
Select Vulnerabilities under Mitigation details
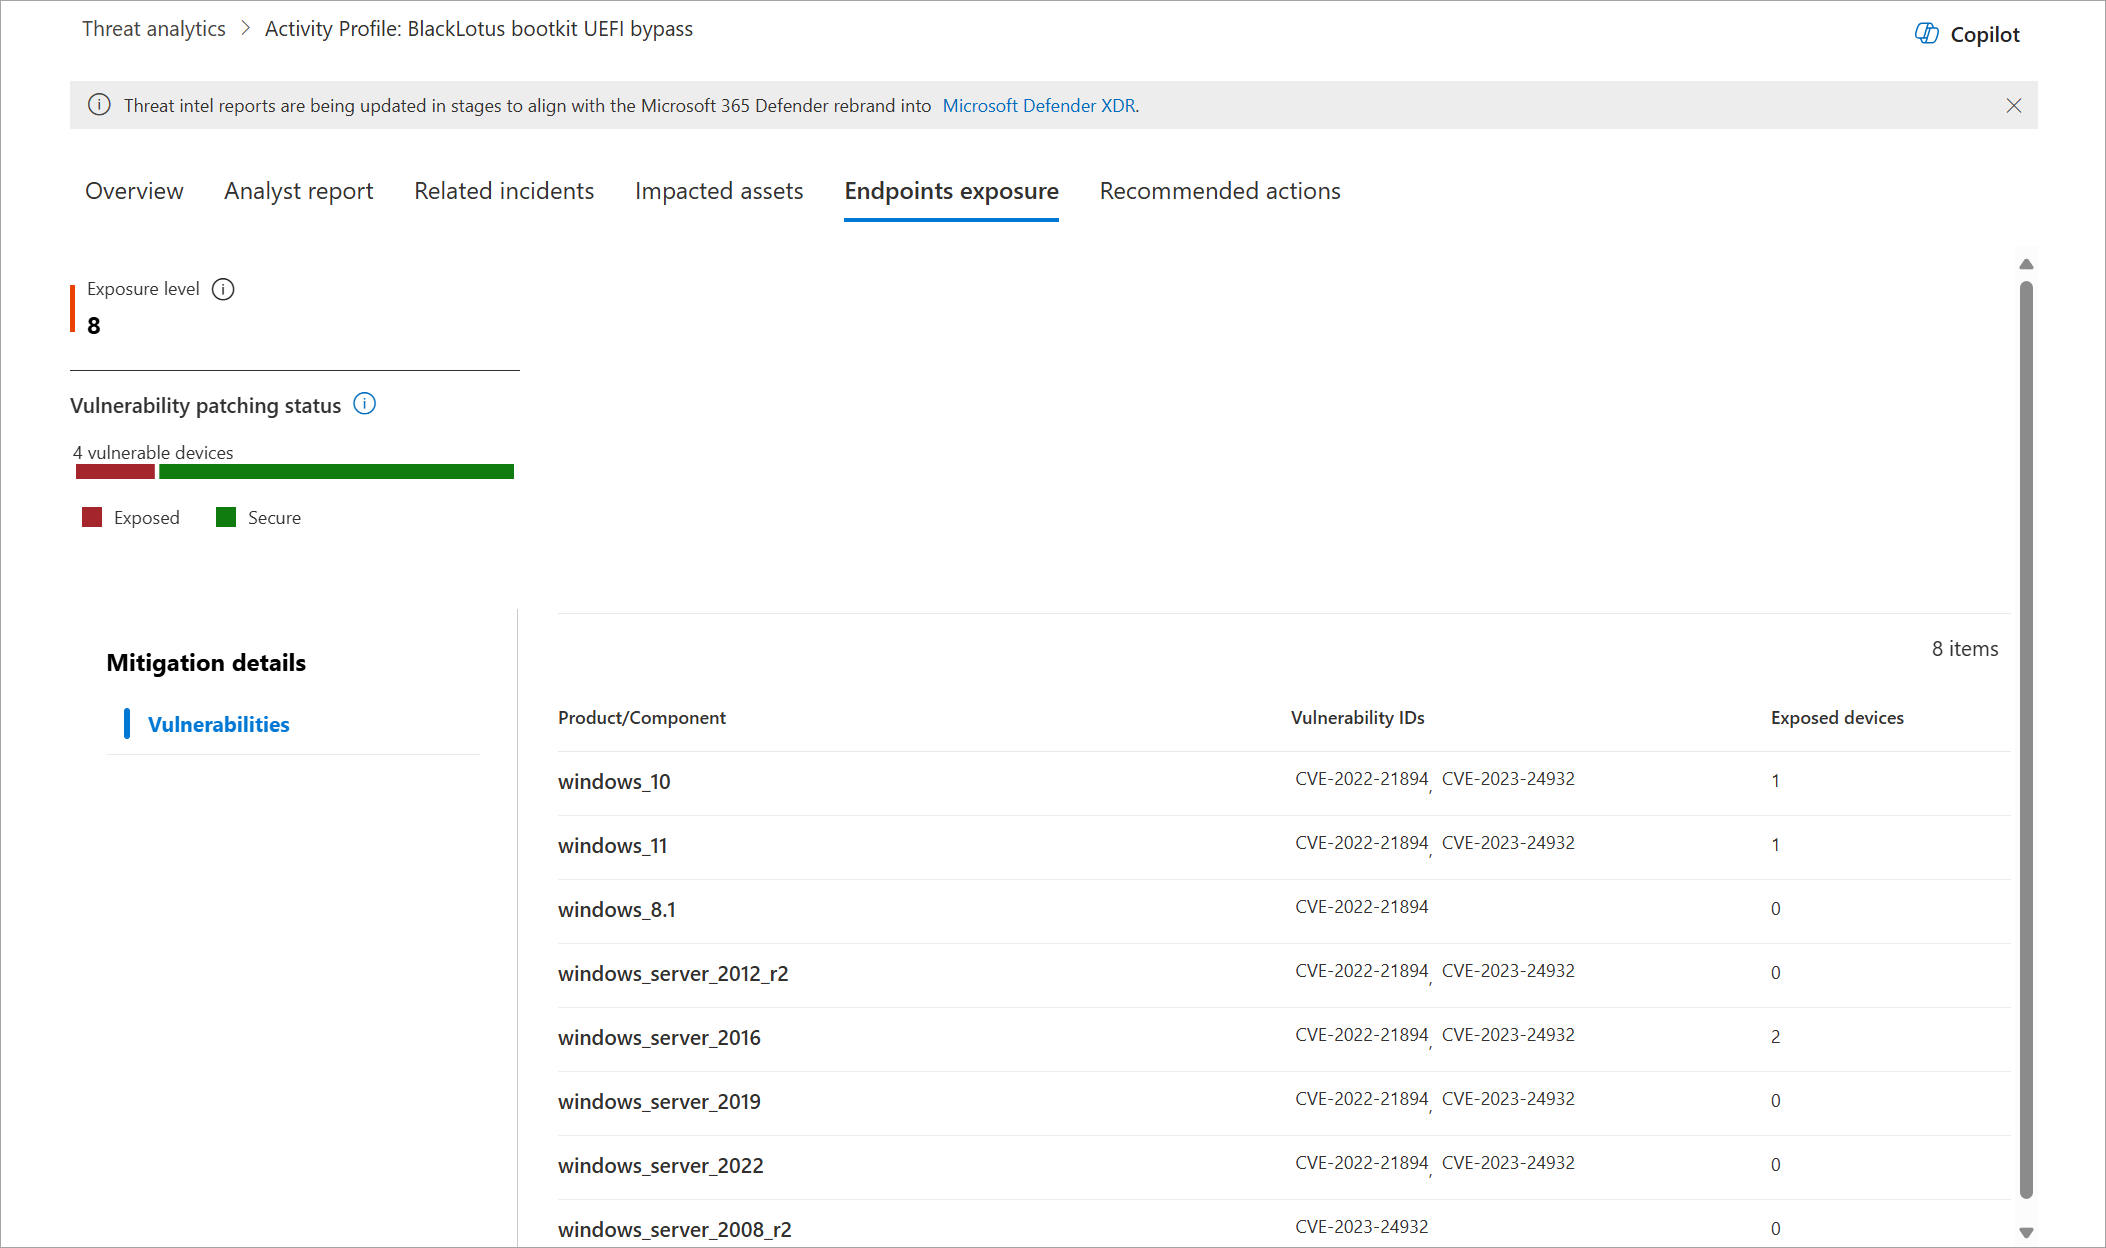tap(218, 724)
